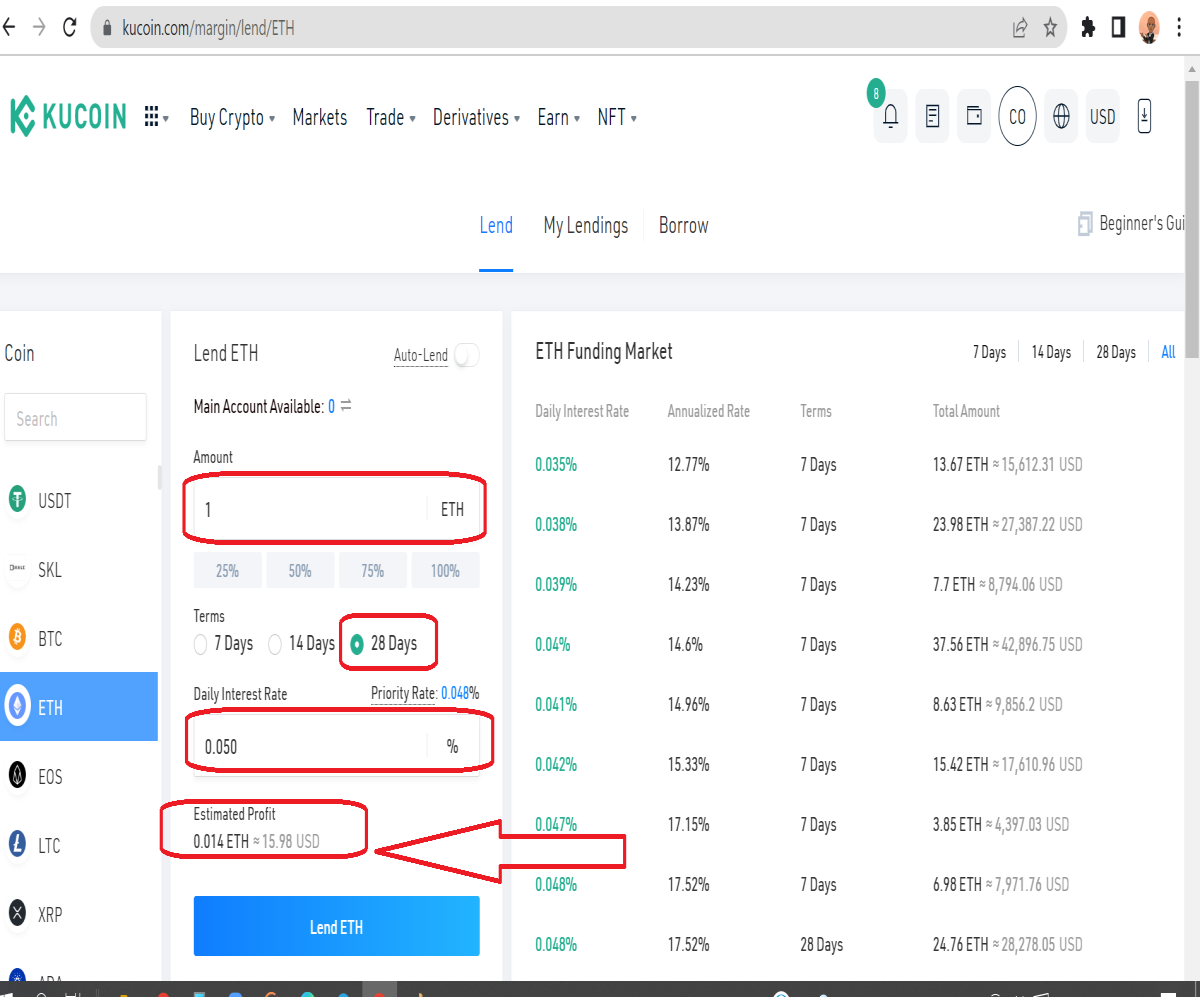Select the SKL coin icon

18,569
